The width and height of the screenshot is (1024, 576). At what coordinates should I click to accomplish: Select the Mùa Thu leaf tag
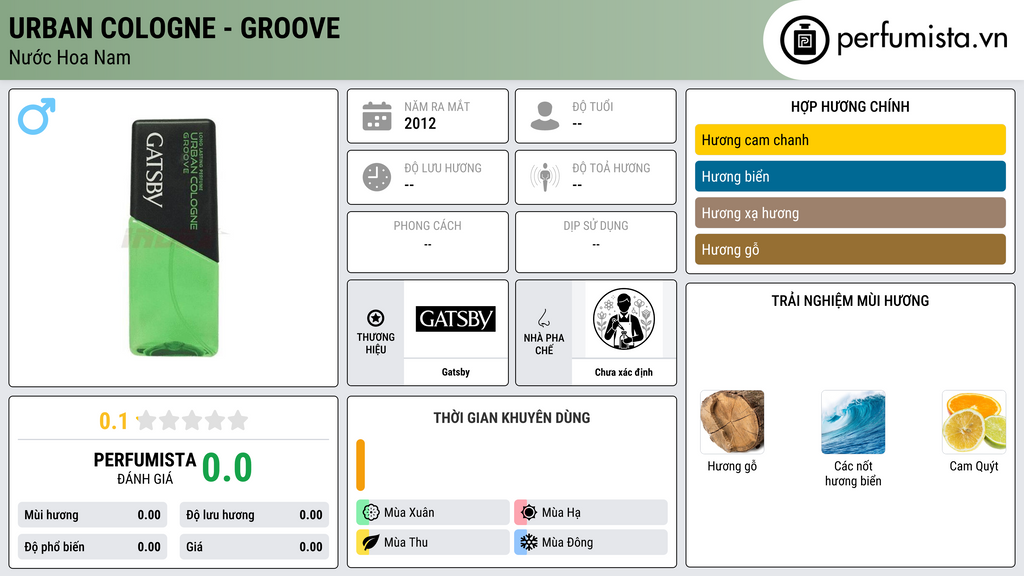pos(433,542)
